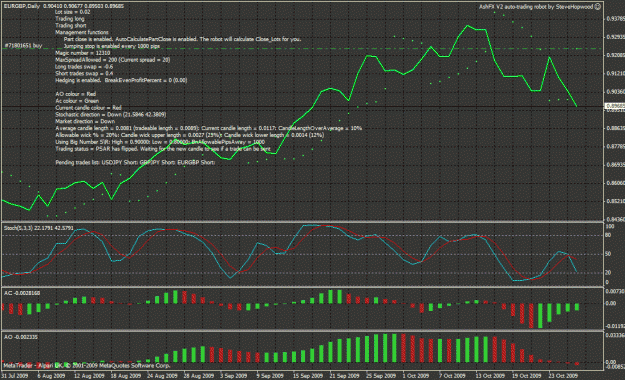The image size is (625, 380).
Task: Click the Short trades swap = 0.4 line
Action: point(84,73)
